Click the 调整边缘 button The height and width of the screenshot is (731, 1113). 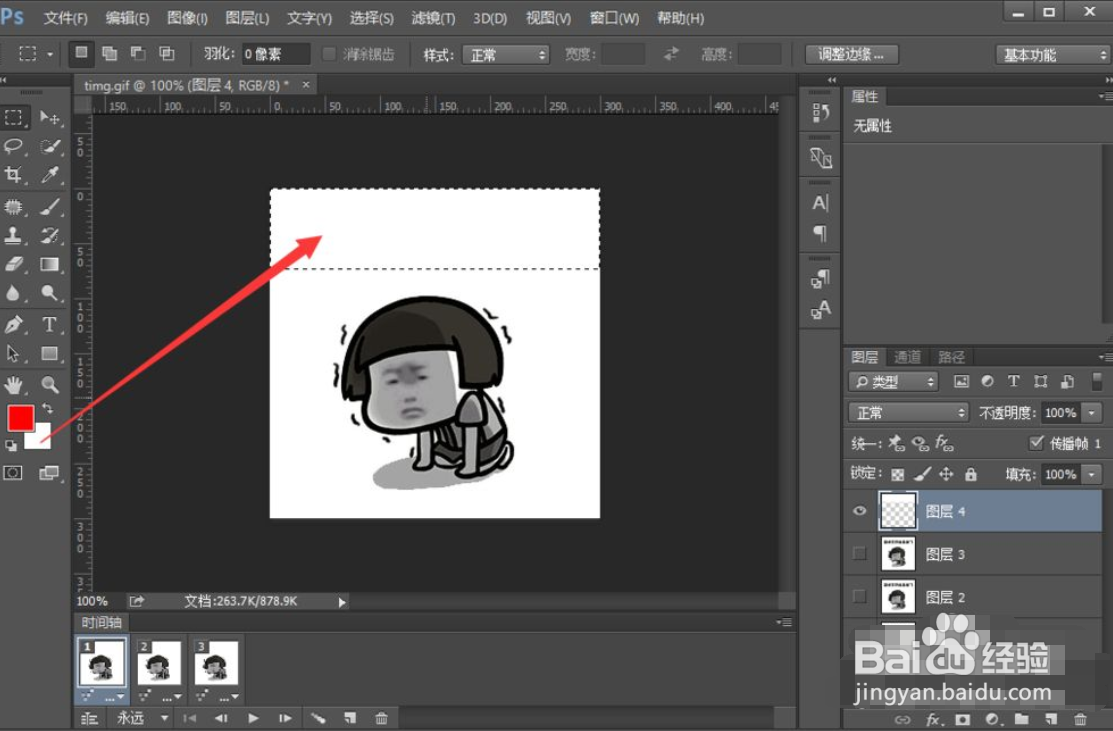pyautogui.click(x=852, y=55)
